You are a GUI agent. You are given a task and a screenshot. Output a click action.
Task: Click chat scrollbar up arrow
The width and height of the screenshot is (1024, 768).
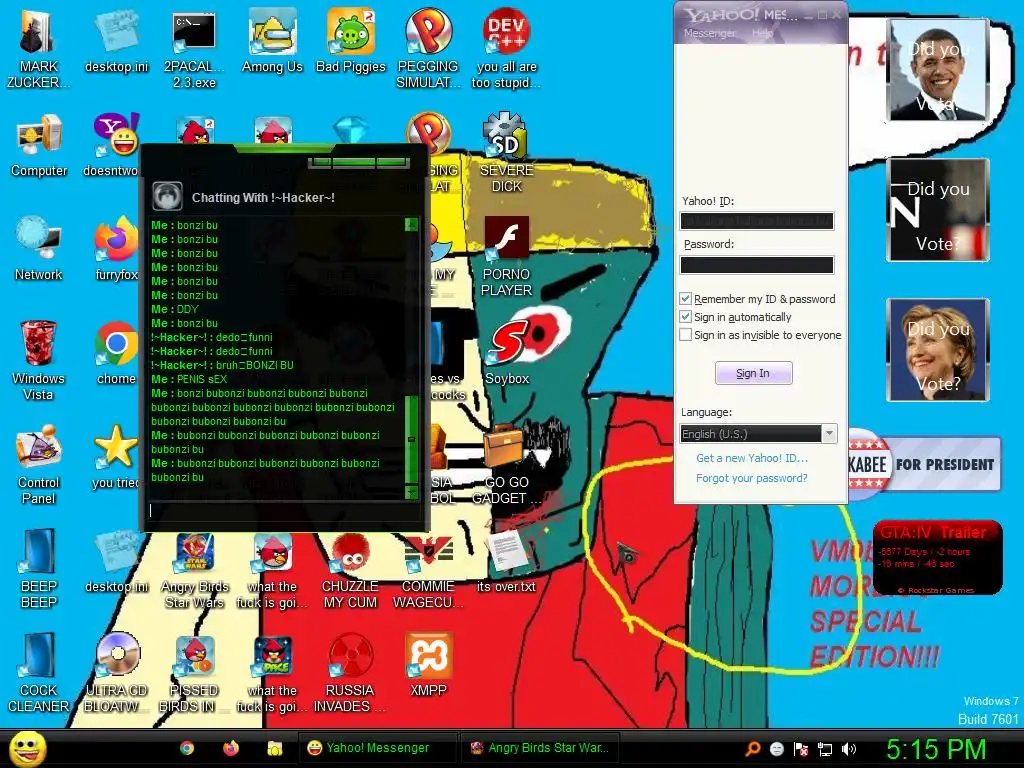pos(411,225)
